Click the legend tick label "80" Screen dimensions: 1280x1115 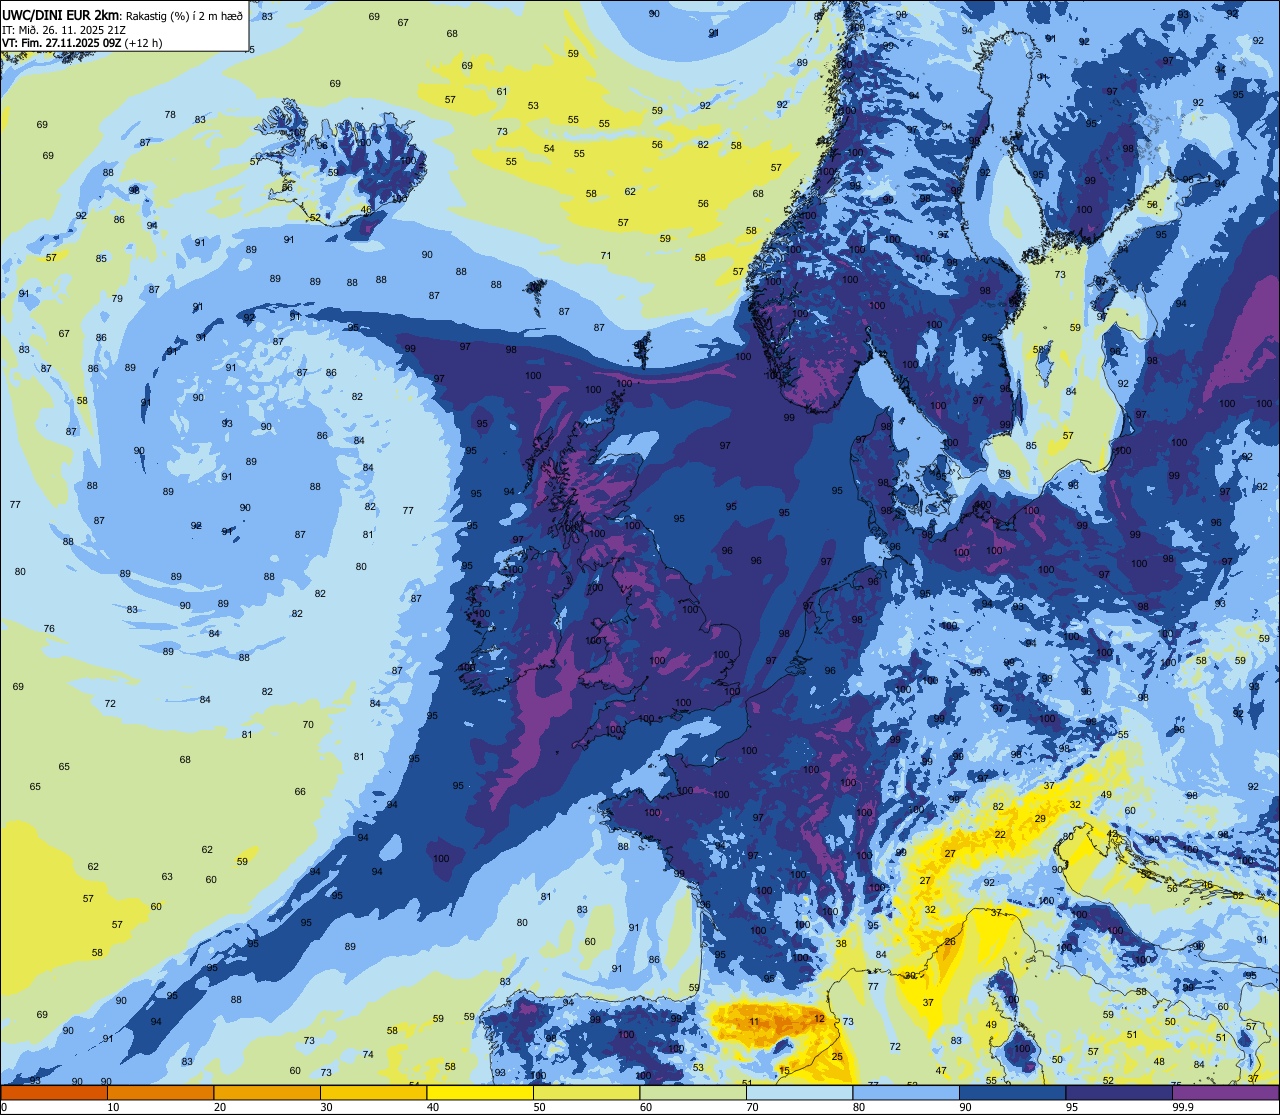click(859, 1107)
